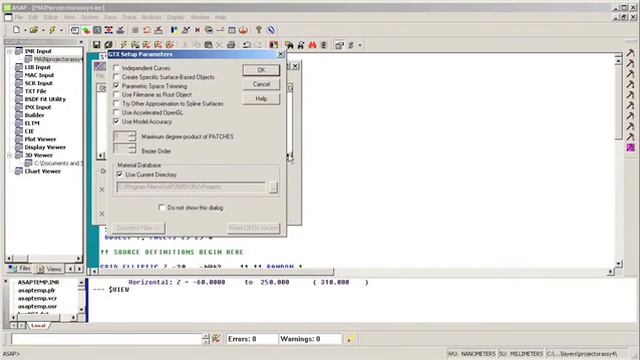Open the dropdown arrow beside the top lightning icon
The image size is (640, 360).
[61, 30]
